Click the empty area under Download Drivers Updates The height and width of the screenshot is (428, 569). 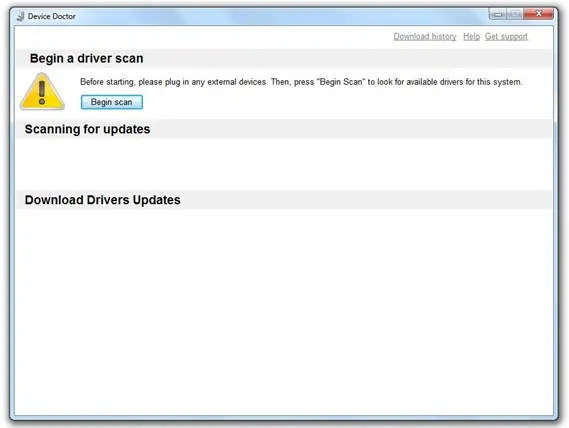(284, 311)
